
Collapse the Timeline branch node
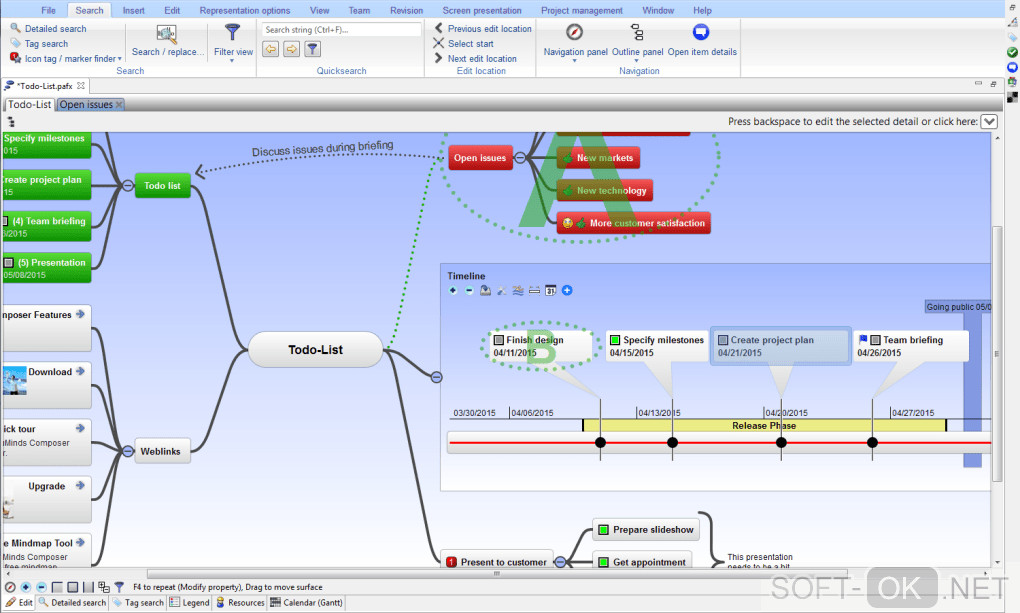pos(436,377)
